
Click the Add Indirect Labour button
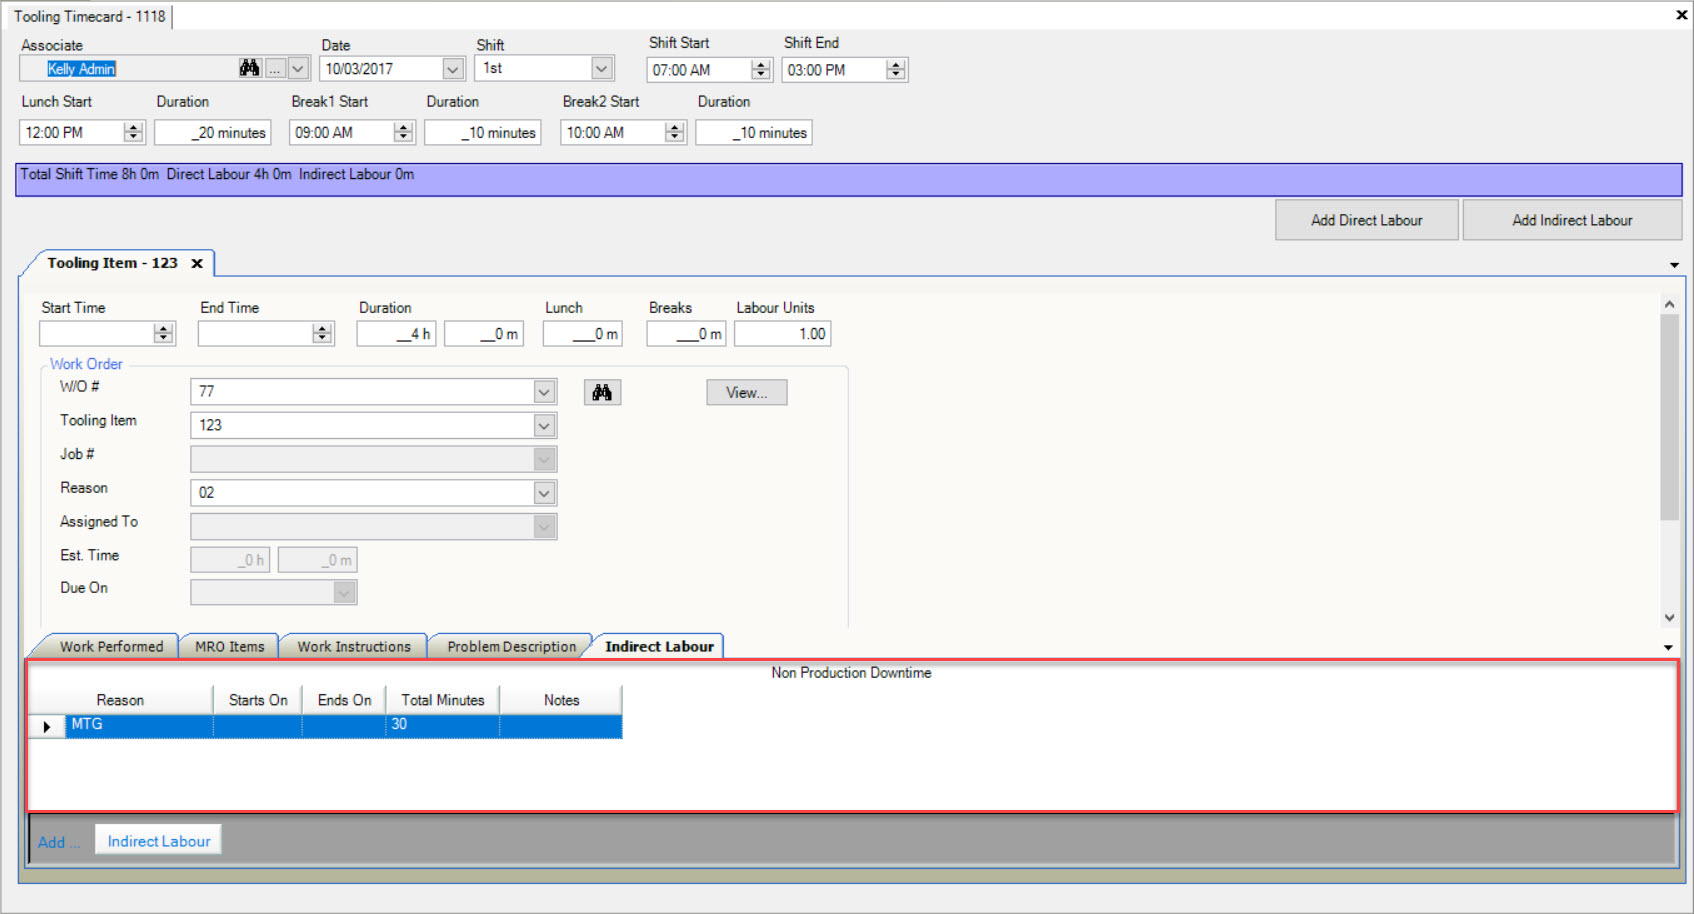[x=1572, y=220]
